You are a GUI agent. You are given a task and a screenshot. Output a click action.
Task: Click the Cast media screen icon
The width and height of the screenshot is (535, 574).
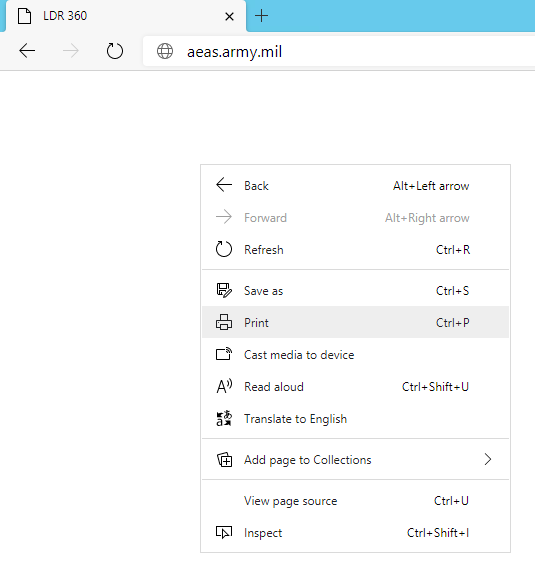224,354
